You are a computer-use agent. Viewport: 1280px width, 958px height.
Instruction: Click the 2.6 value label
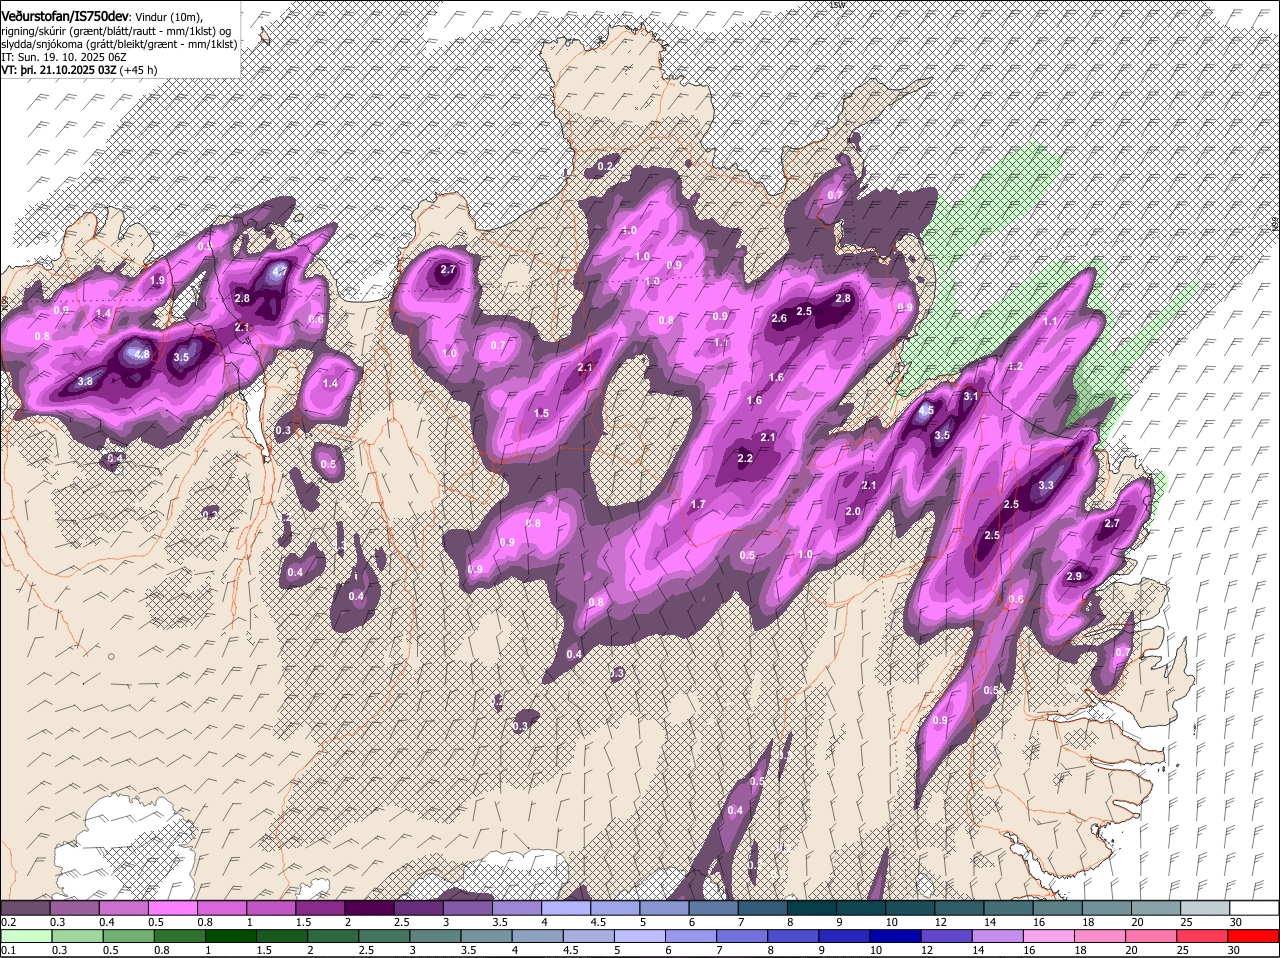coord(780,318)
